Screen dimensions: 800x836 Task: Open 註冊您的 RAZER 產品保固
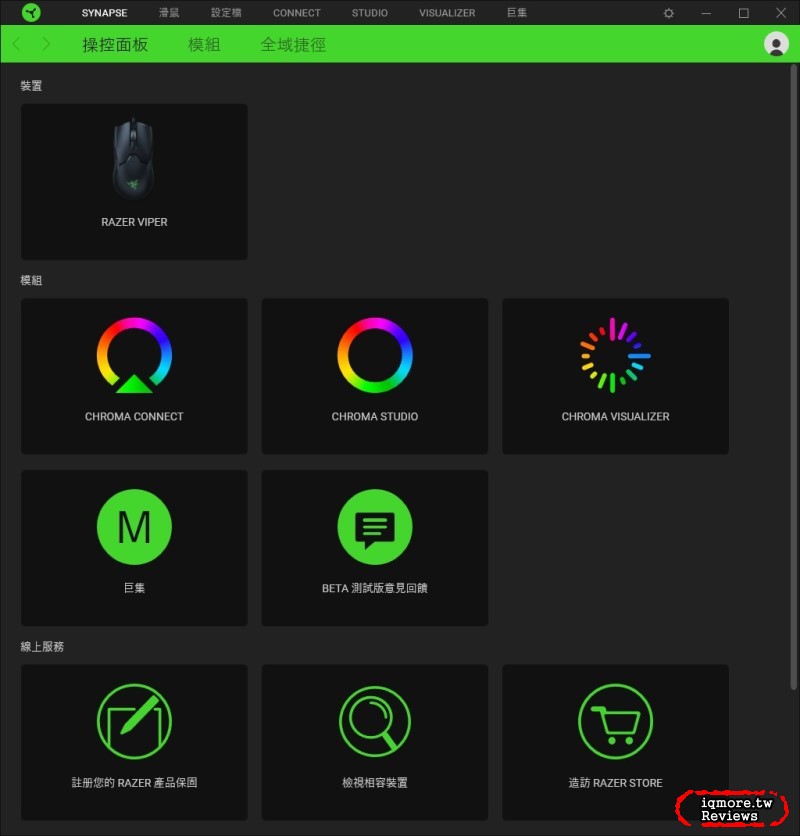pos(134,741)
